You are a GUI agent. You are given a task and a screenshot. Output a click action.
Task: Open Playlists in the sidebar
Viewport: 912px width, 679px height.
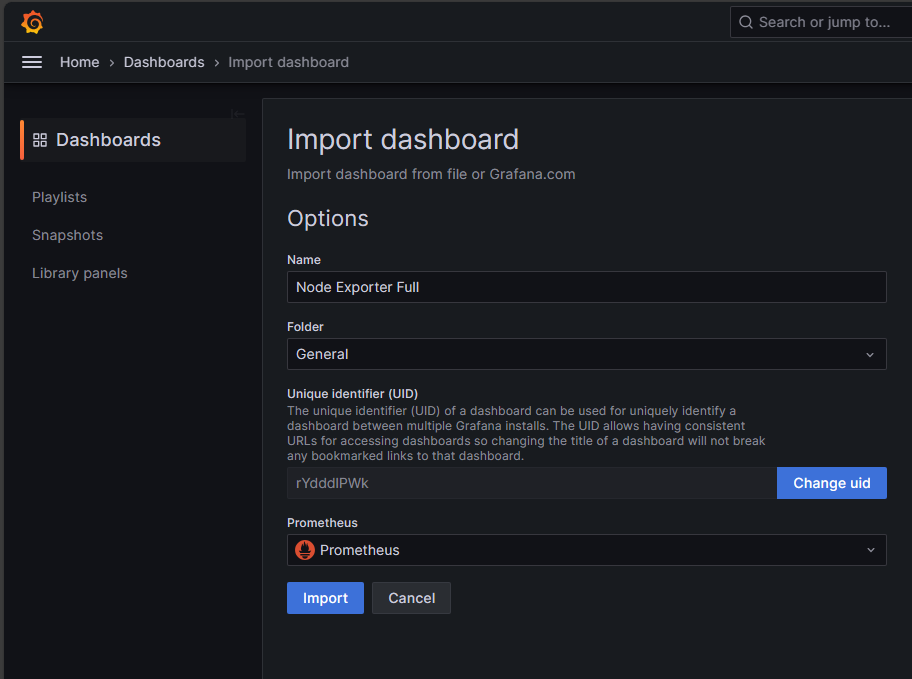(x=59, y=197)
